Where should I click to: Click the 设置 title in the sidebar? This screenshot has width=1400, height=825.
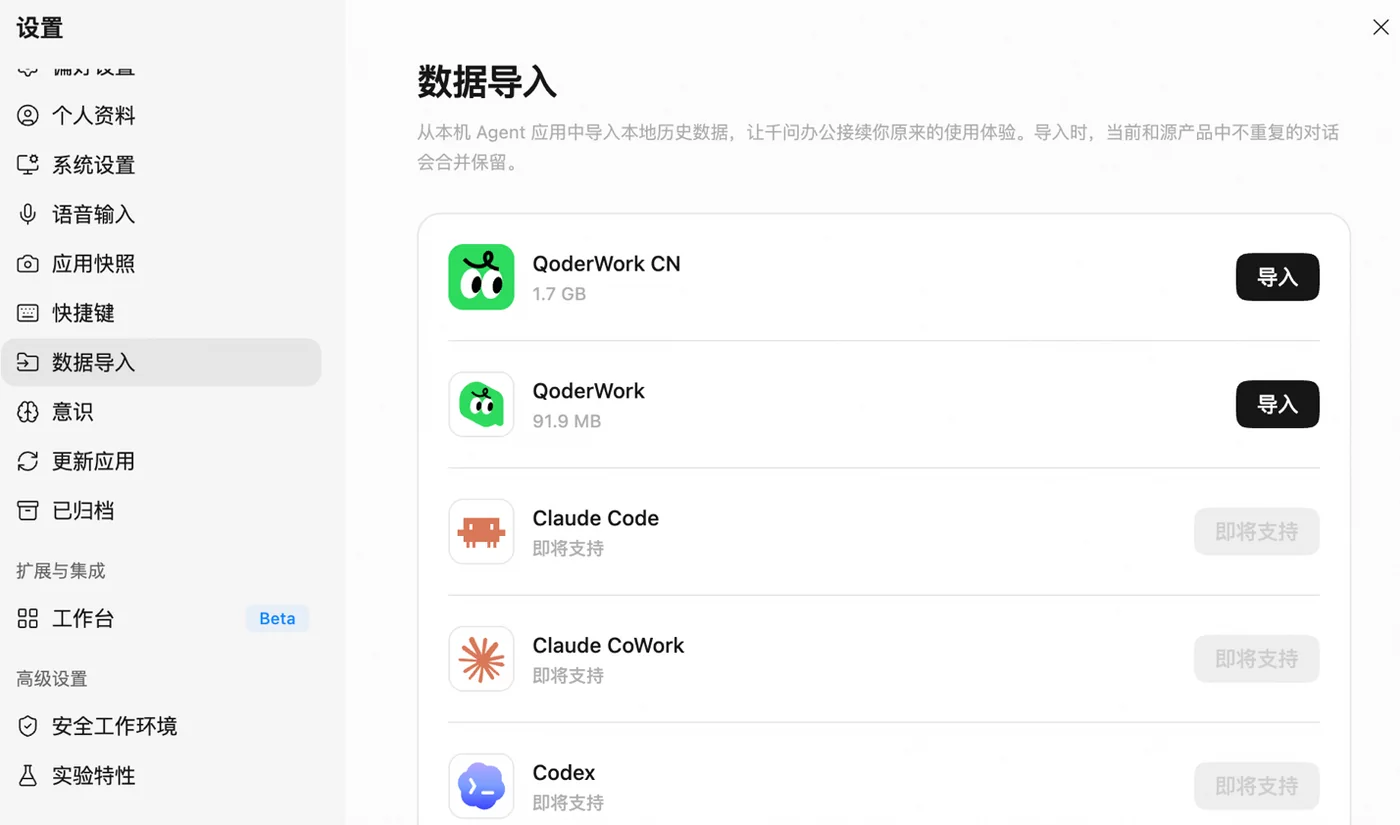40,28
